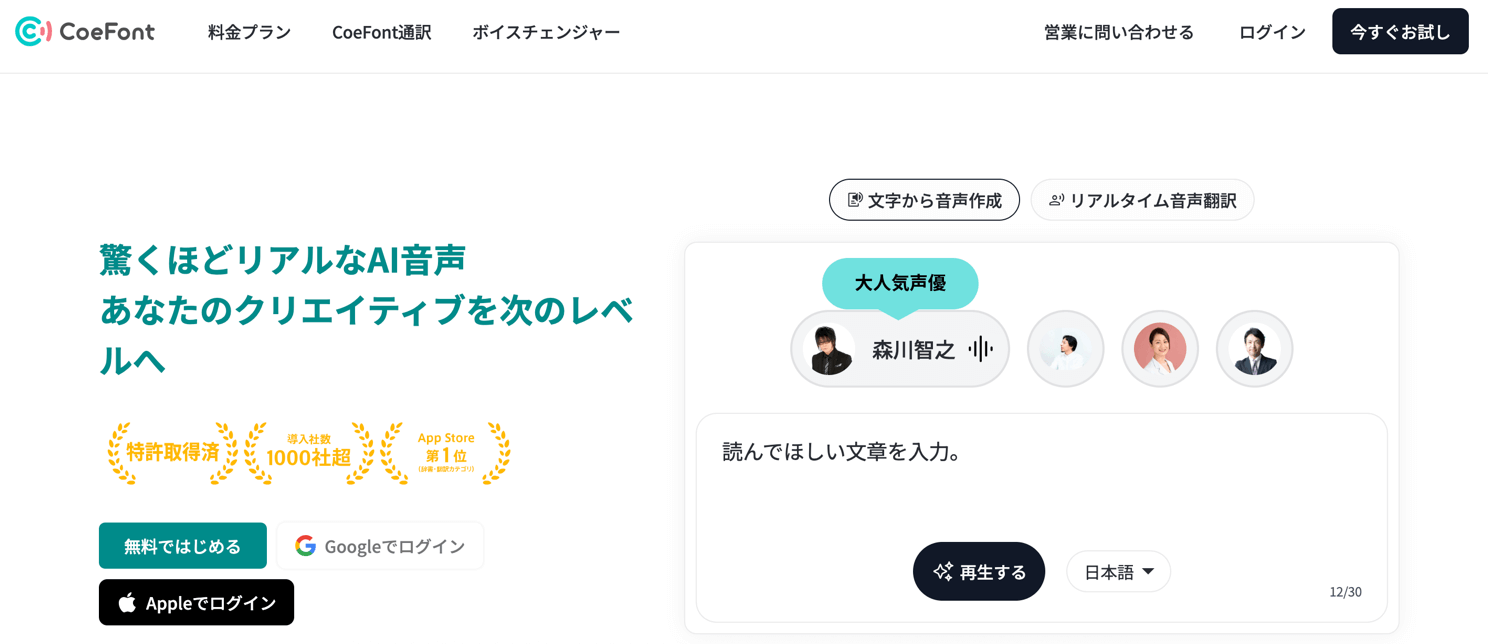Open CoeFont通訳 in the navigation menu
The image size is (1488, 644).
[x=381, y=32]
